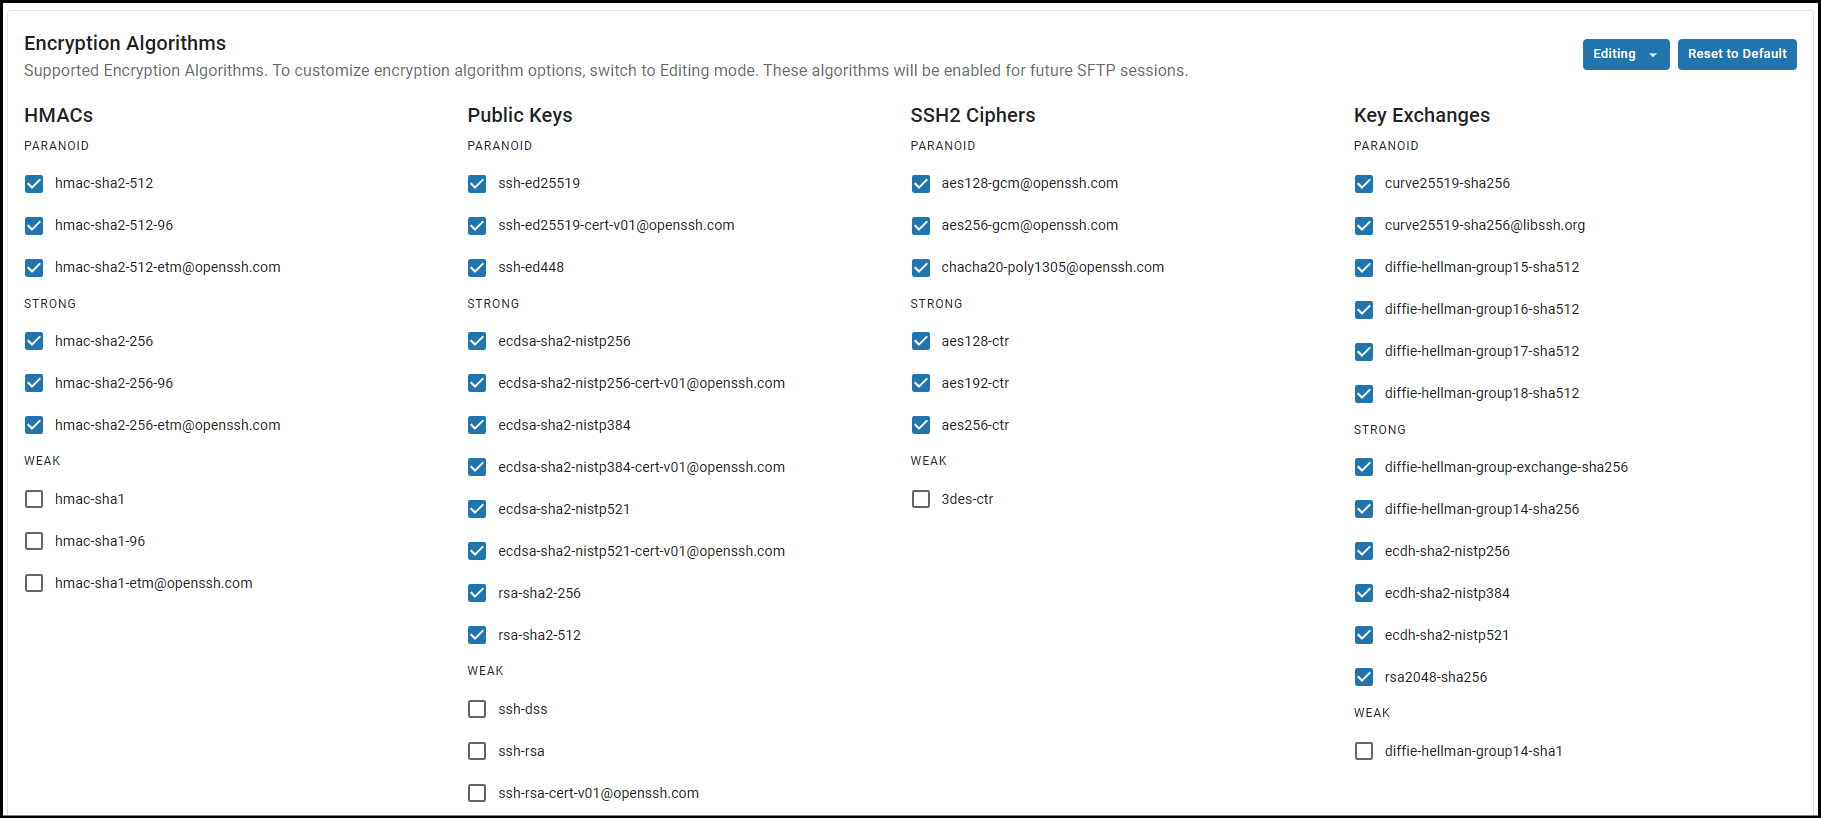Image resolution: width=1821 pixels, height=818 pixels.
Task: Uncheck rsa2048-sha256 key exchange
Action: point(1364,677)
